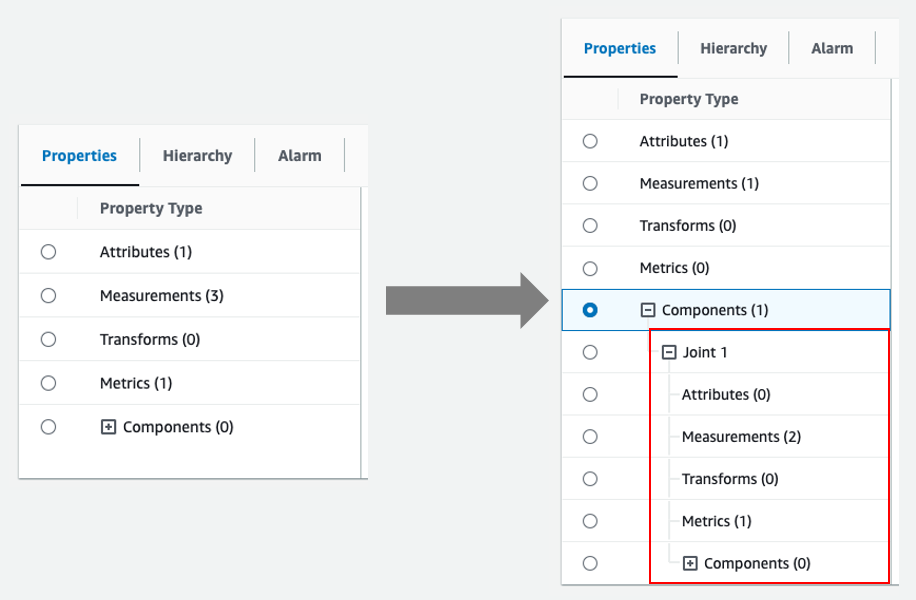Screen dimensions: 916x600
Task: Collapse the Joint 1 minus icon
Action: click(x=669, y=352)
